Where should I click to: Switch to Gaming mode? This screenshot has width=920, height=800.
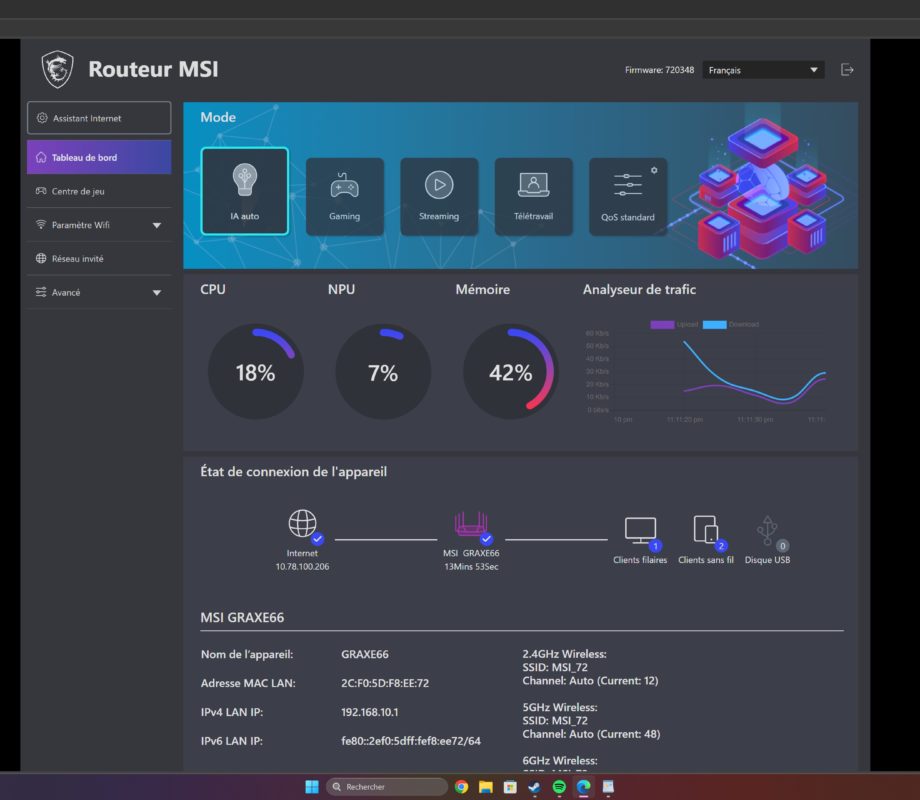tap(344, 196)
